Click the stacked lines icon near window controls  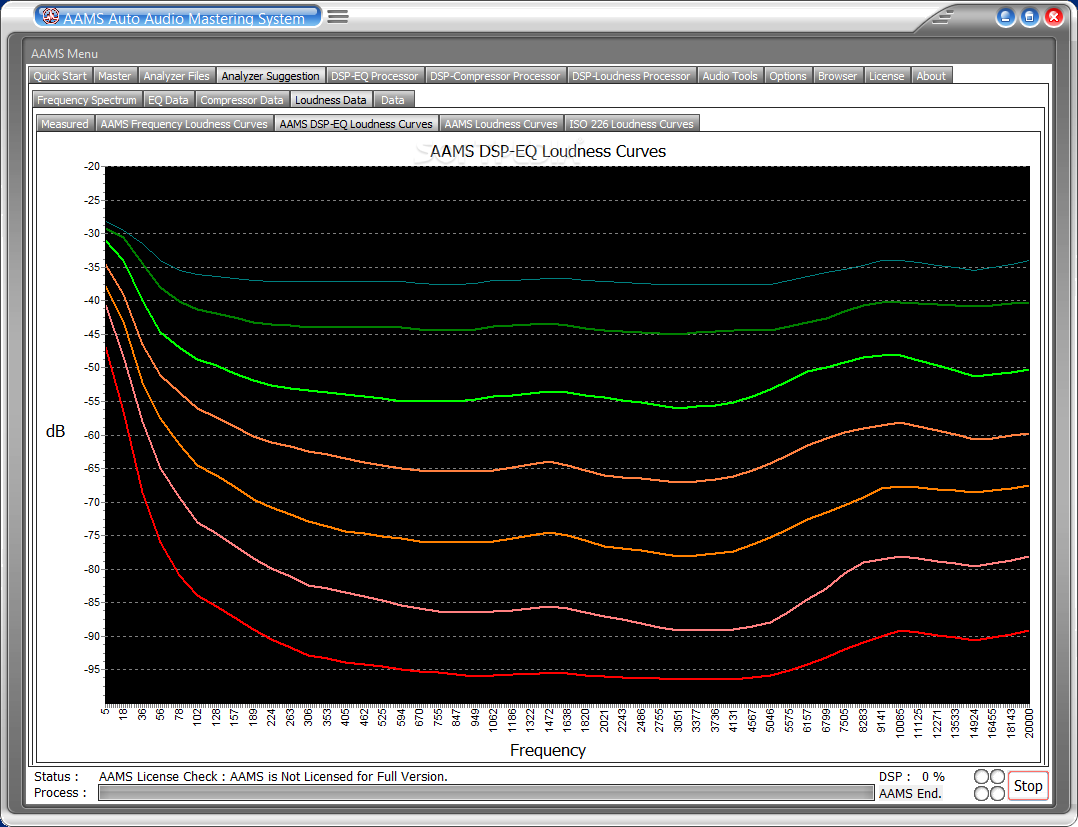943,17
